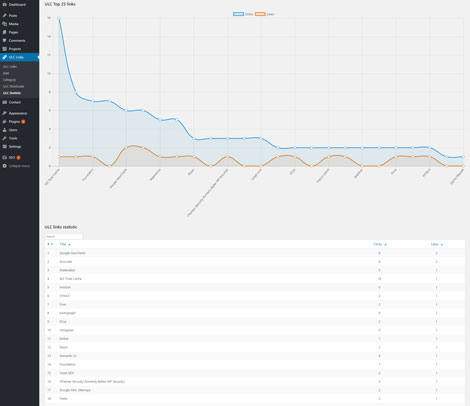Open the ULC Statistic submenu item

12,93
